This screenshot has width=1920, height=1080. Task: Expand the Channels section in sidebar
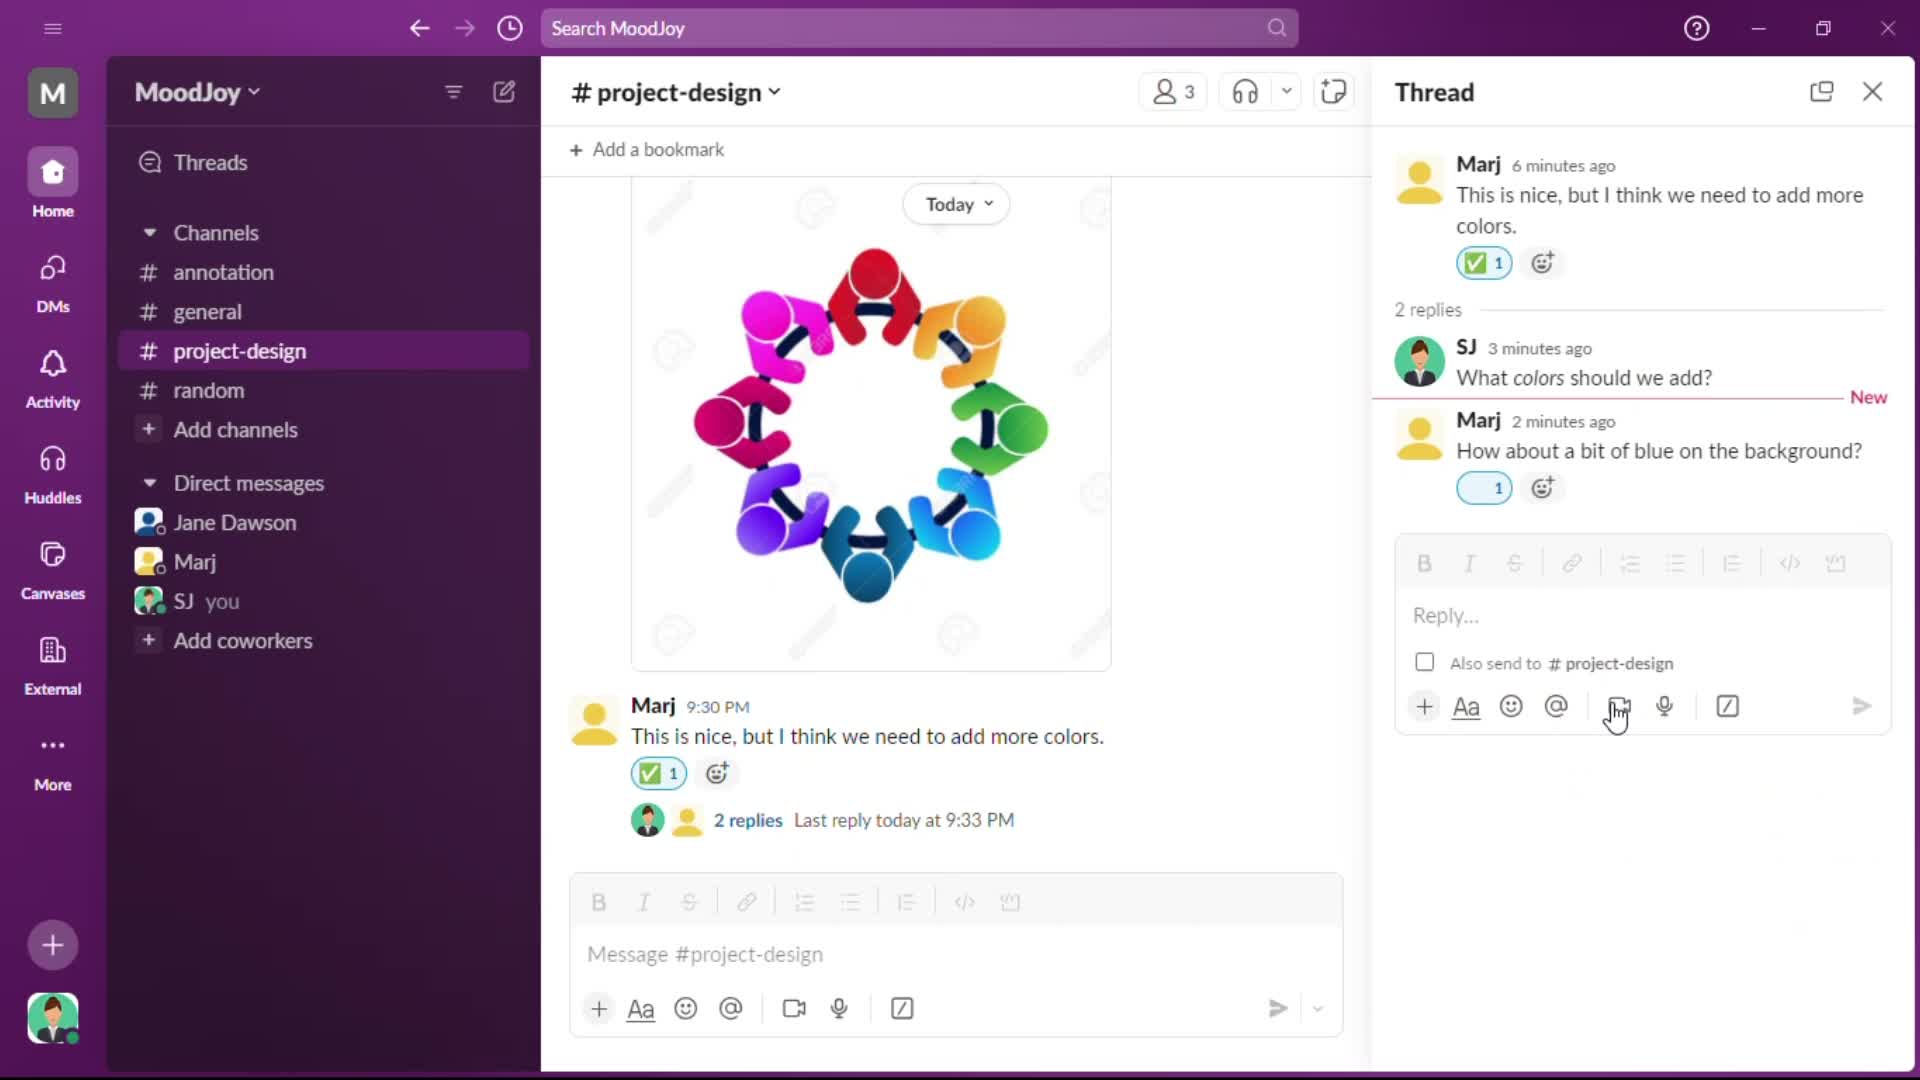tap(149, 232)
